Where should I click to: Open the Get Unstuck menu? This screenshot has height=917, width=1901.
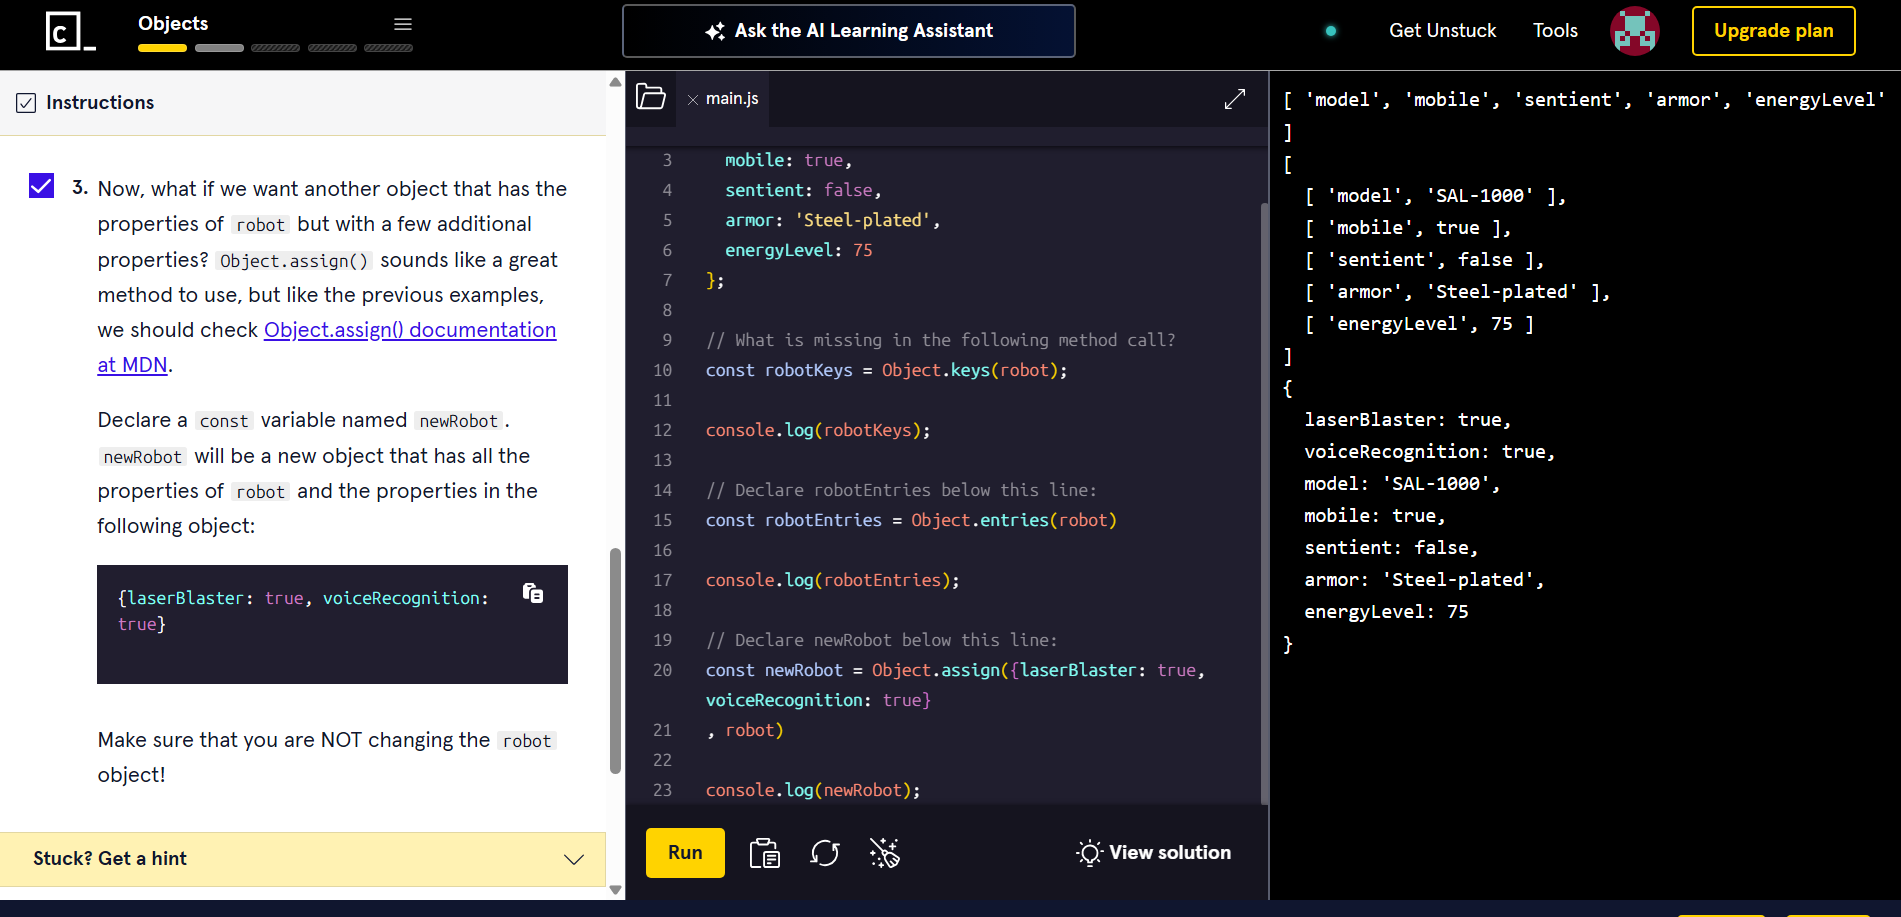[x=1442, y=31]
